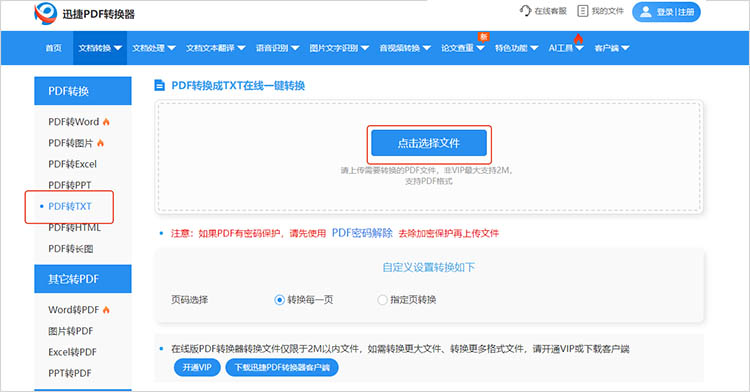Open 文档转换 menu item
The width and height of the screenshot is (750, 392).
coord(100,48)
